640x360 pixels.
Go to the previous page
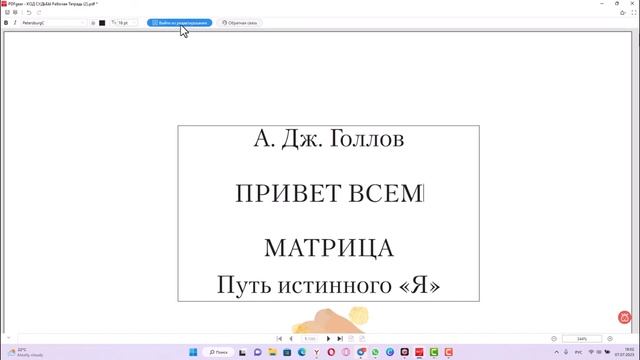[291, 339]
